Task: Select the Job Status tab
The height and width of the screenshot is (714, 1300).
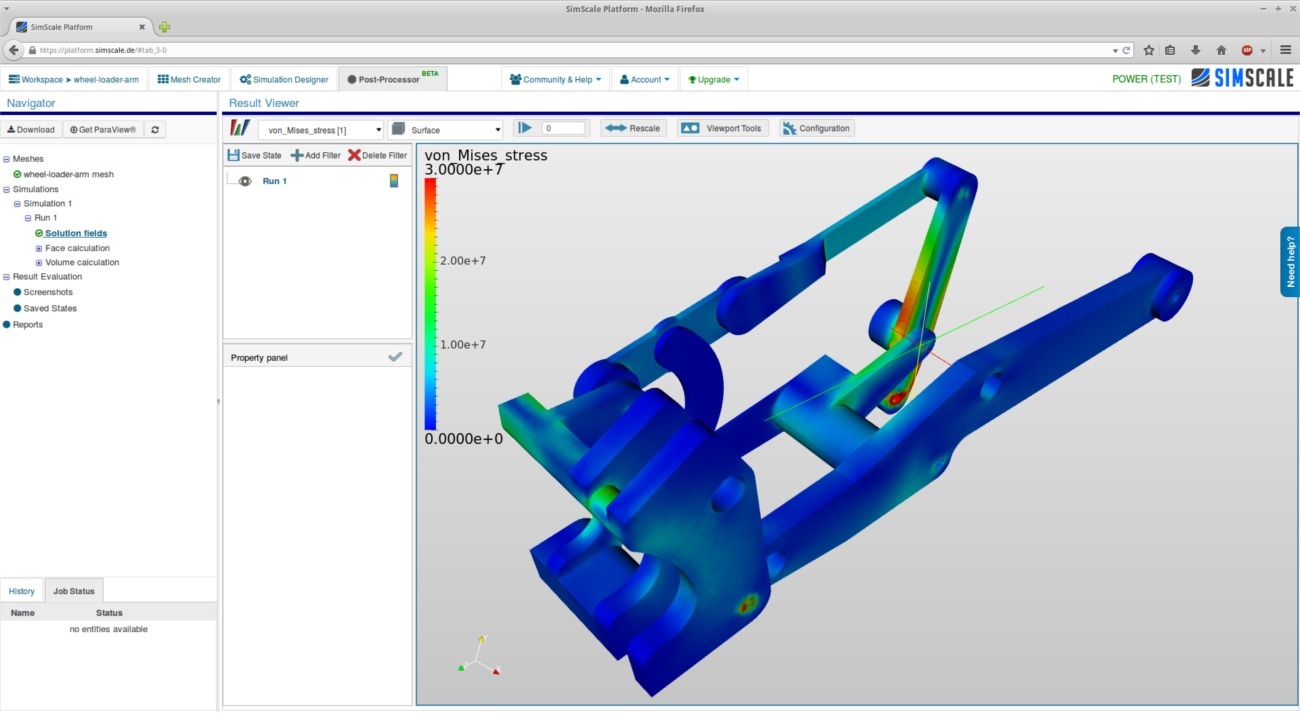Action: tap(74, 591)
